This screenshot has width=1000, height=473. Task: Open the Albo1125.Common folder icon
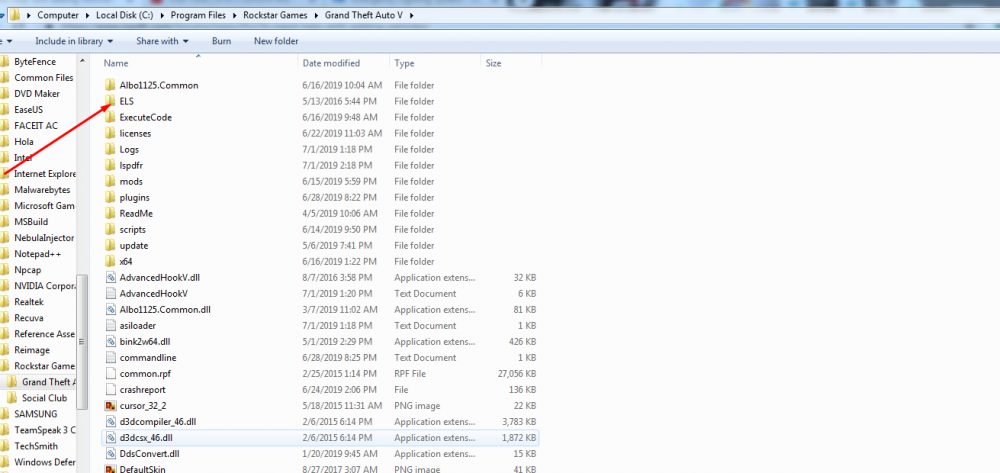point(110,85)
